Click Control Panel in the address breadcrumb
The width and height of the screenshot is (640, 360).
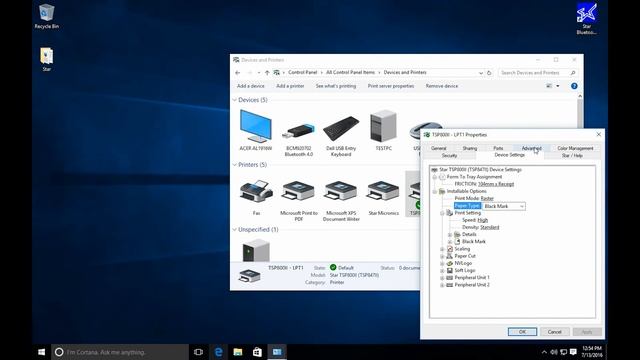302,72
